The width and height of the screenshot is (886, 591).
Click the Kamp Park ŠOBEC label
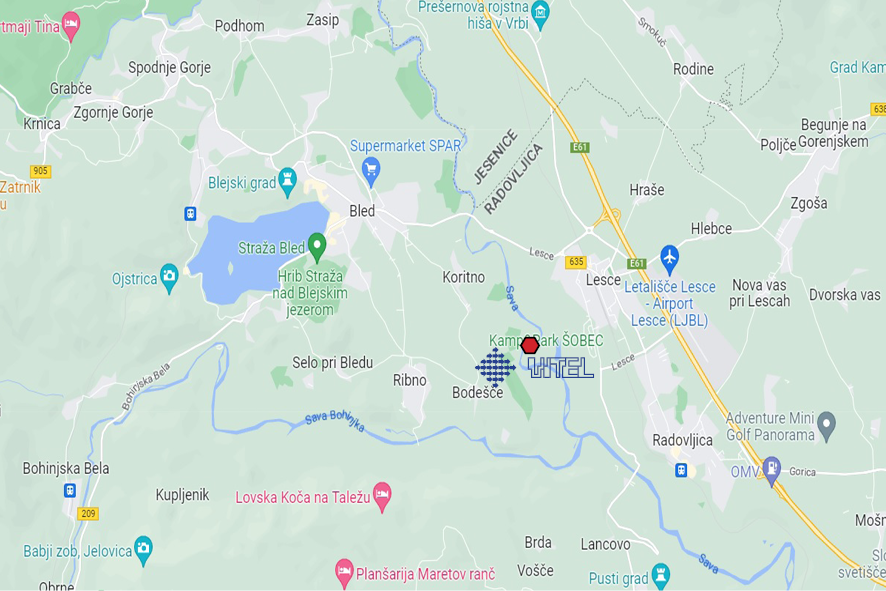546,341
